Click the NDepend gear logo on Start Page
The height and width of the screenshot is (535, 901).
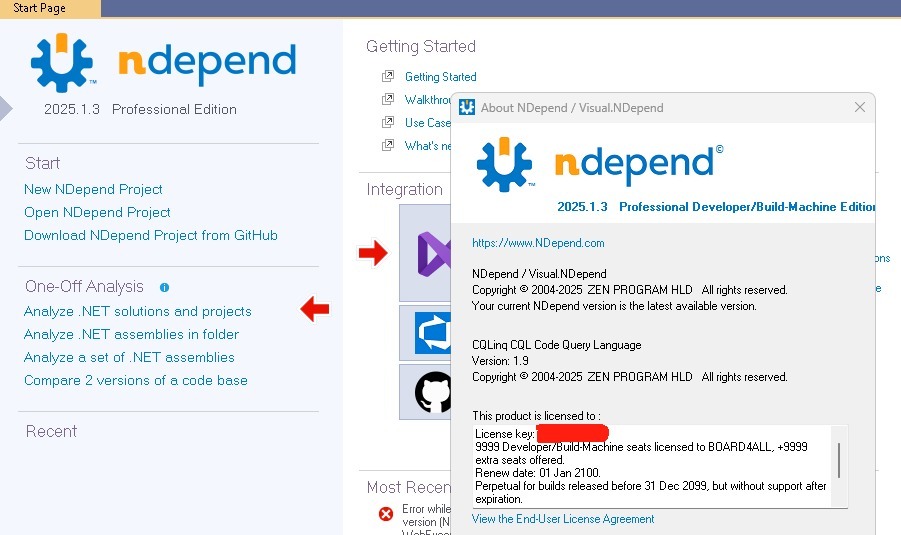click(62, 63)
